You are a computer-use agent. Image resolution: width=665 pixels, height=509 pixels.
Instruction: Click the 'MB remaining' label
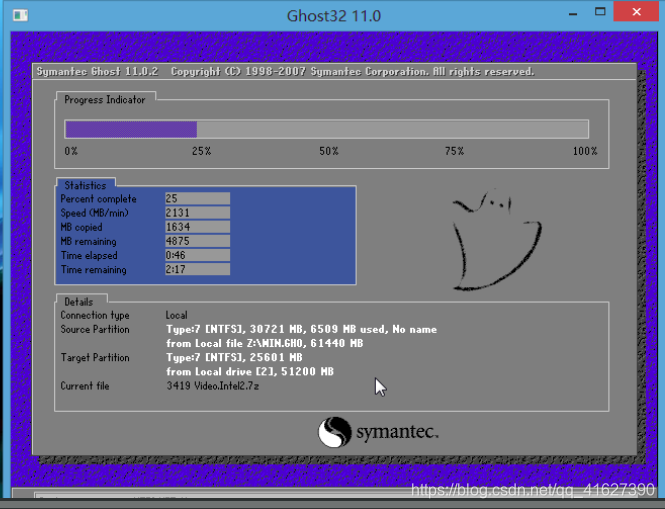pyautogui.click(x=88, y=241)
